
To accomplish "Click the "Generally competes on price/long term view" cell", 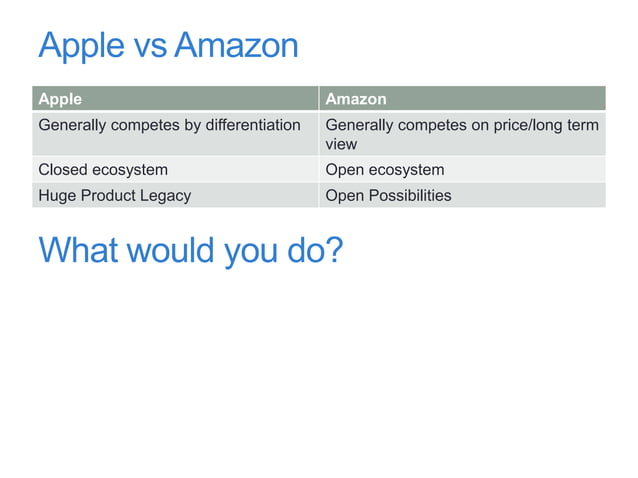I will point(462,134).
